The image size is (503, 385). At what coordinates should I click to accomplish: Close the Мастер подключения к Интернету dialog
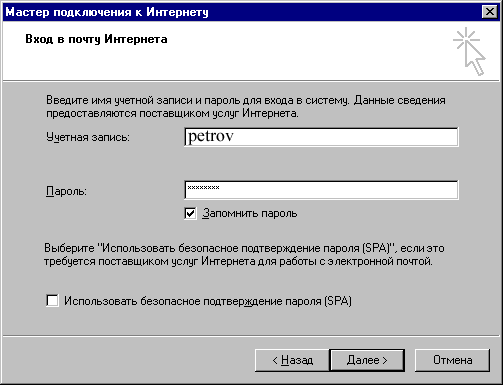tap(490, 12)
